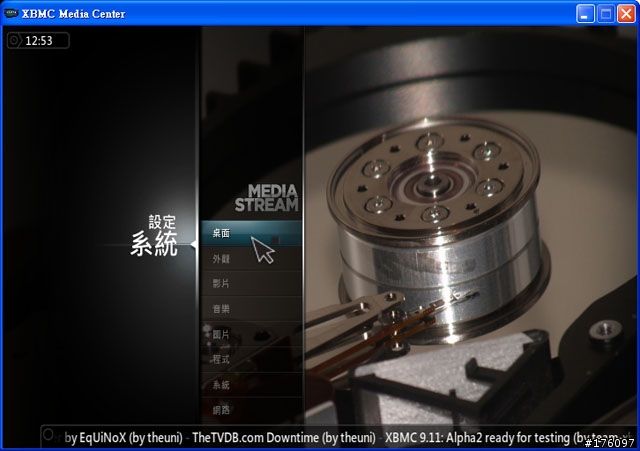Open the 音樂 settings entry
Image resolution: width=640 pixels, height=451 pixels.
(x=251, y=309)
